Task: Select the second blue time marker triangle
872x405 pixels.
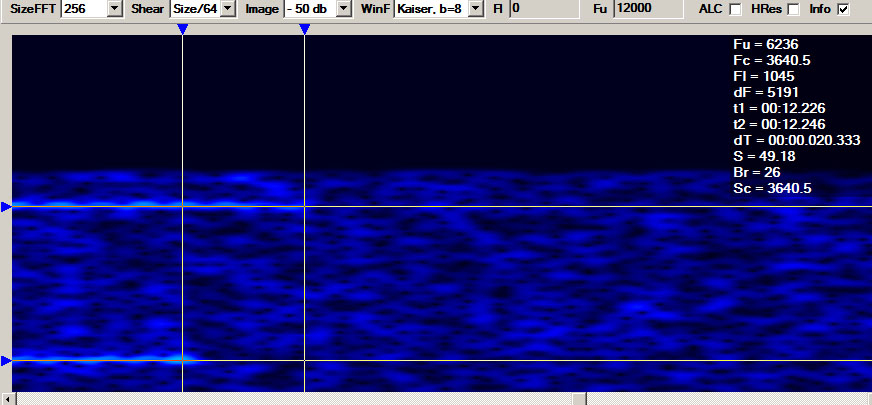Action: pos(304,29)
